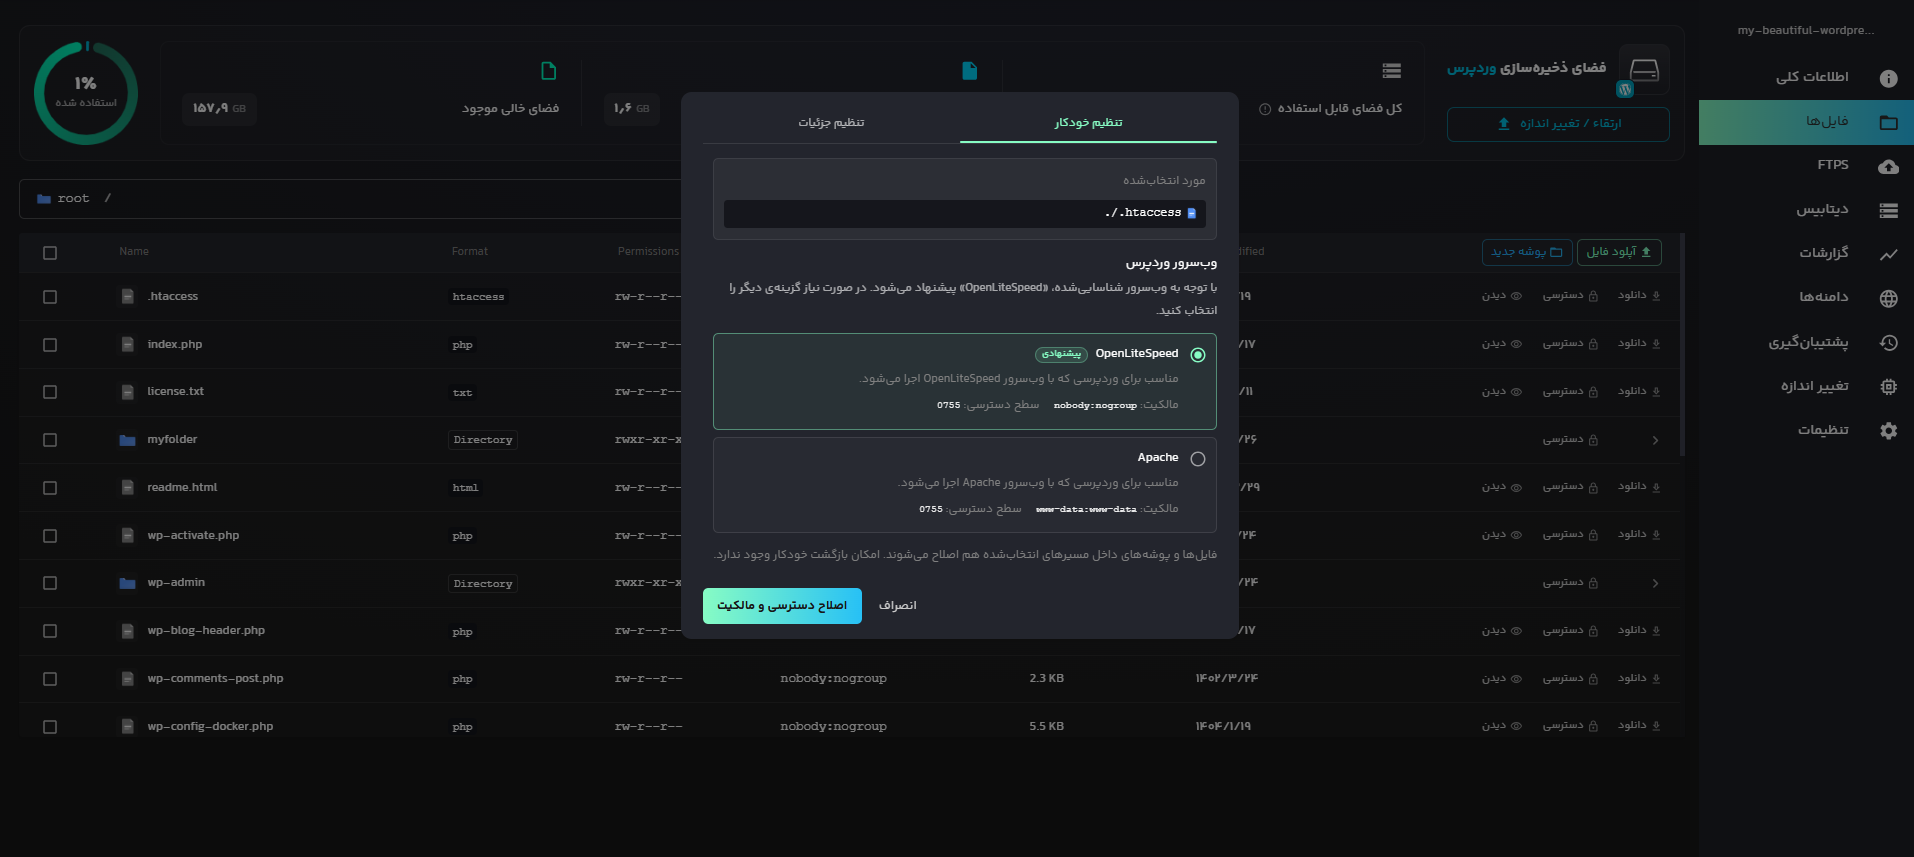Check the index.php row checkbox
The height and width of the screenshot is (857, 1914).
50,345
